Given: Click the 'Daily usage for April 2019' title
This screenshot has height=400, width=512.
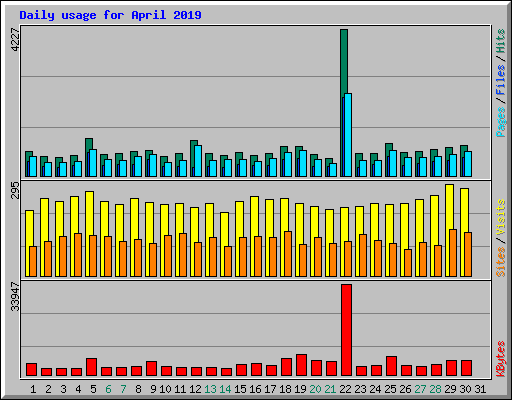Looking at the screenshot, I should [x=110, y=15].
